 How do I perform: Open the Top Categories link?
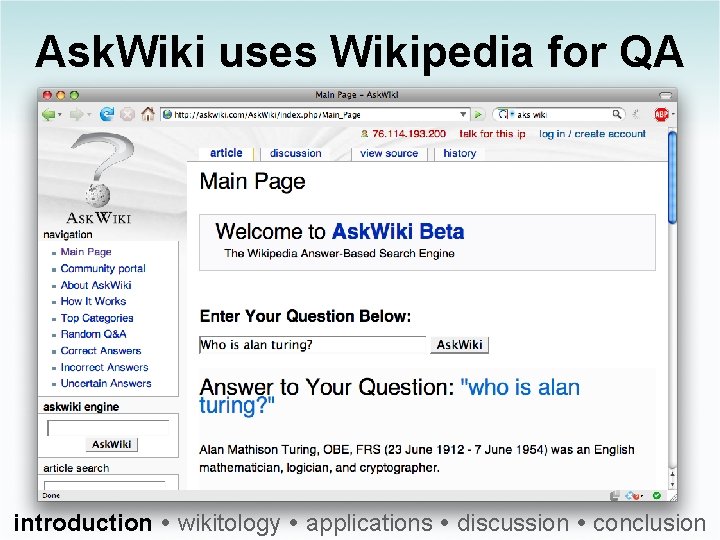(97, 318)
